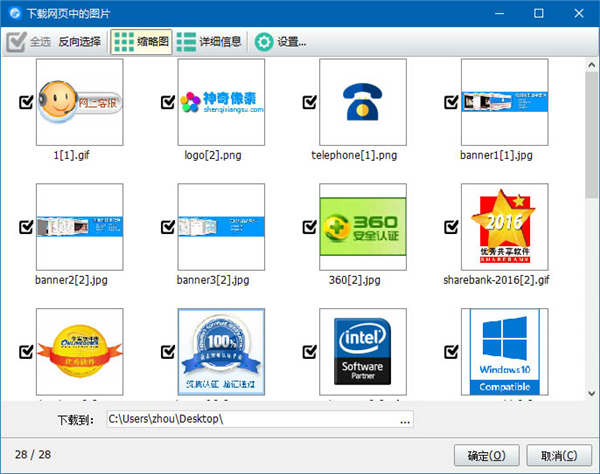Click the 取消(C) cancel button

pos(557,455)
